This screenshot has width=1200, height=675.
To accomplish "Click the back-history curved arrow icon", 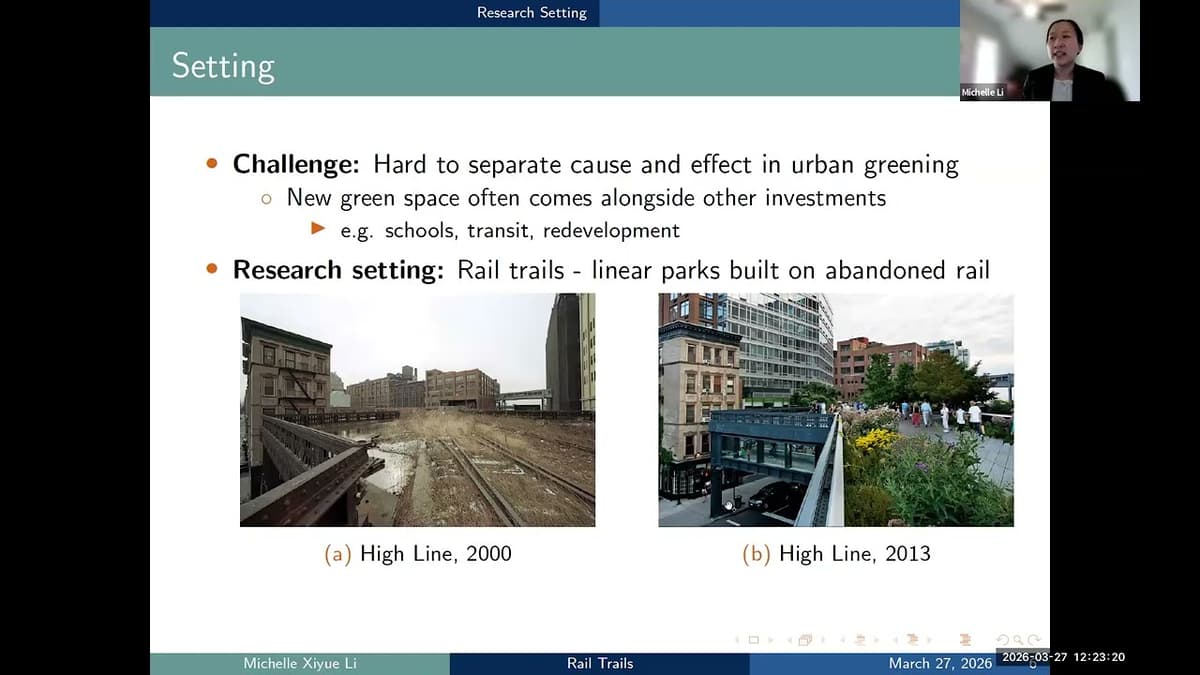I will click(1003, 641).
